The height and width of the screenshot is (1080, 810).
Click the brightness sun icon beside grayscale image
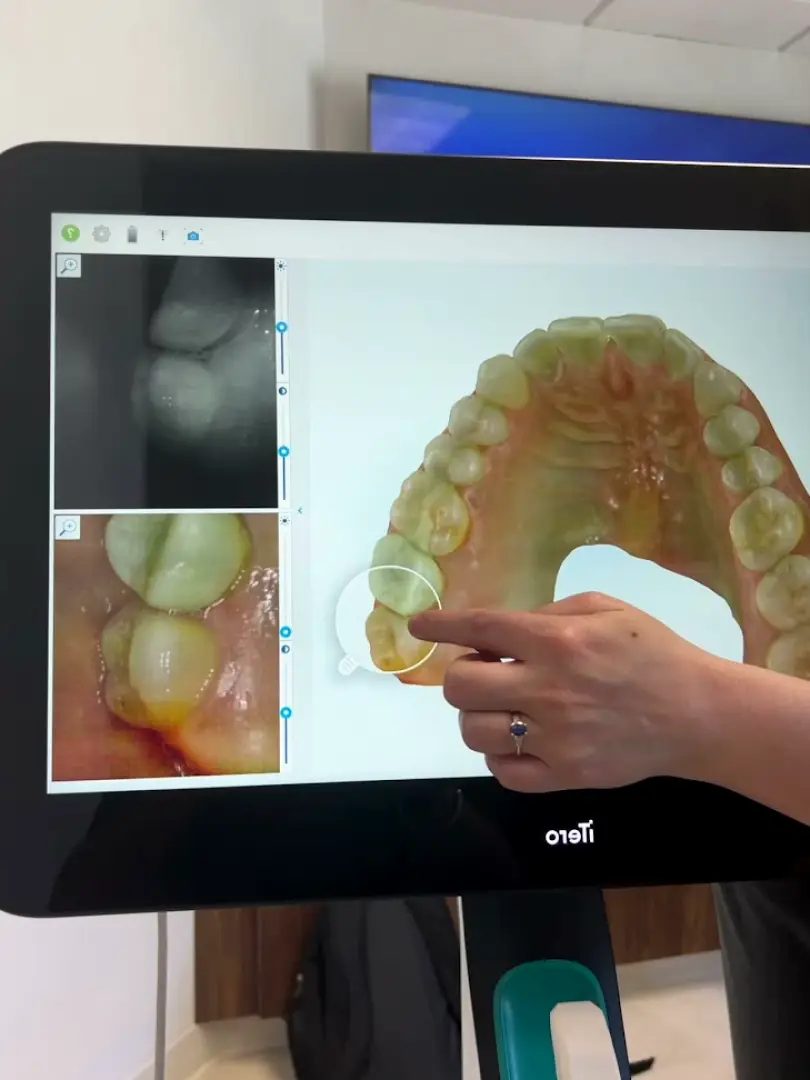coord(280,266)
